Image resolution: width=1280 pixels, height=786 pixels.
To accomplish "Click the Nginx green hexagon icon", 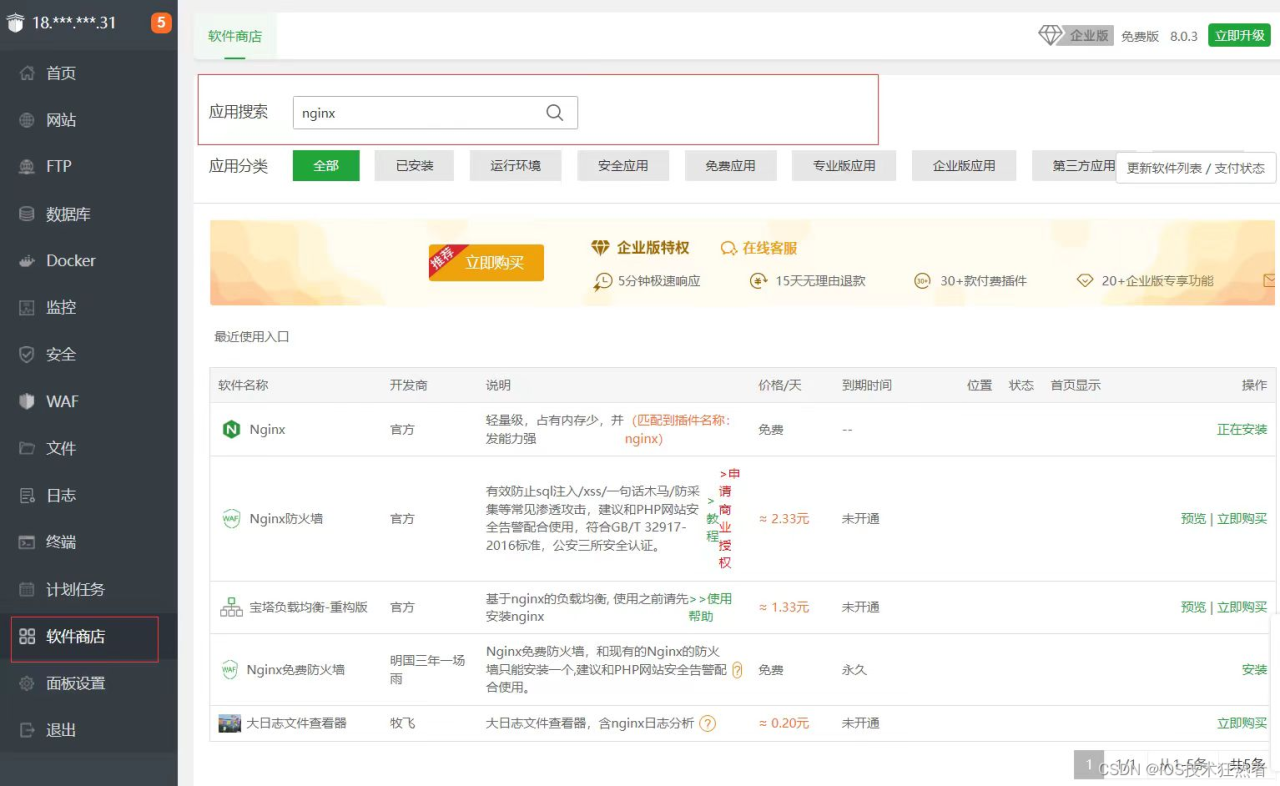I will [x=231, y=429].
